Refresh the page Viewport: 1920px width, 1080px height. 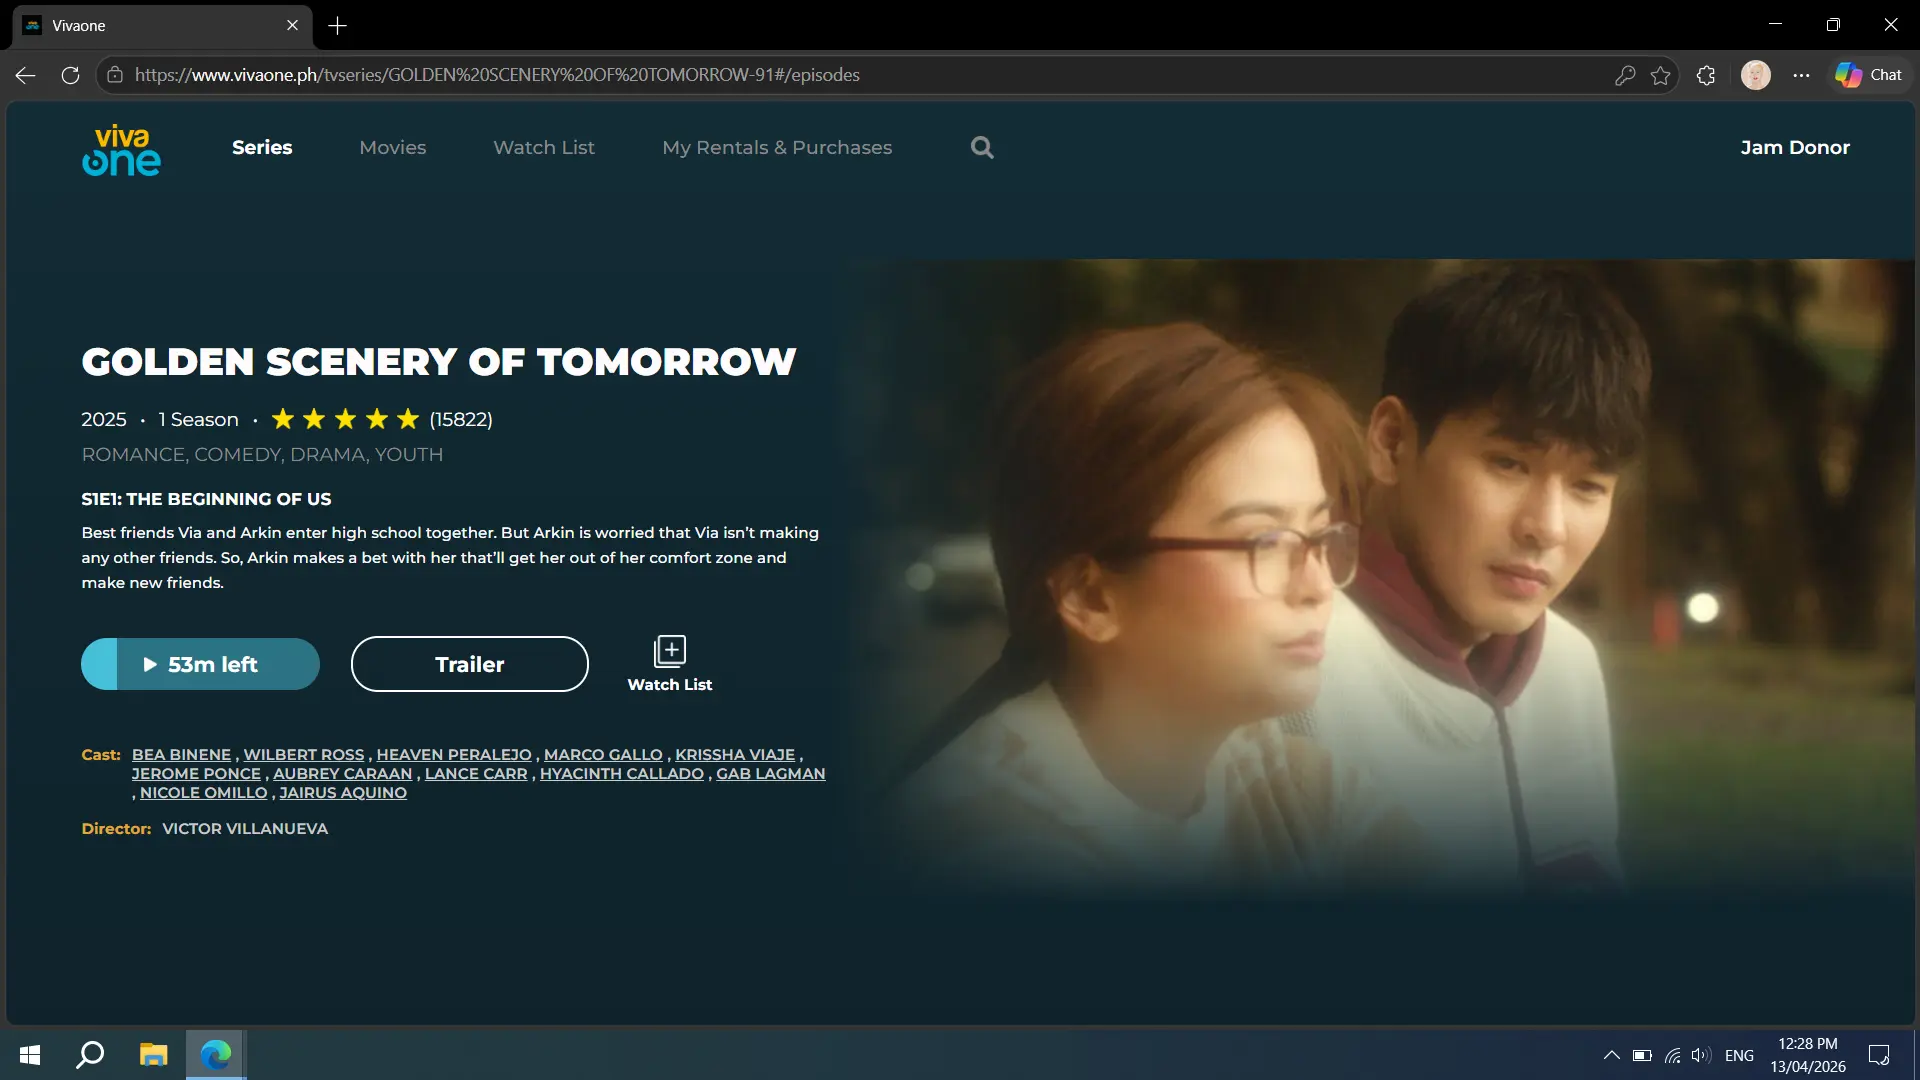click(x=70, y=75)
